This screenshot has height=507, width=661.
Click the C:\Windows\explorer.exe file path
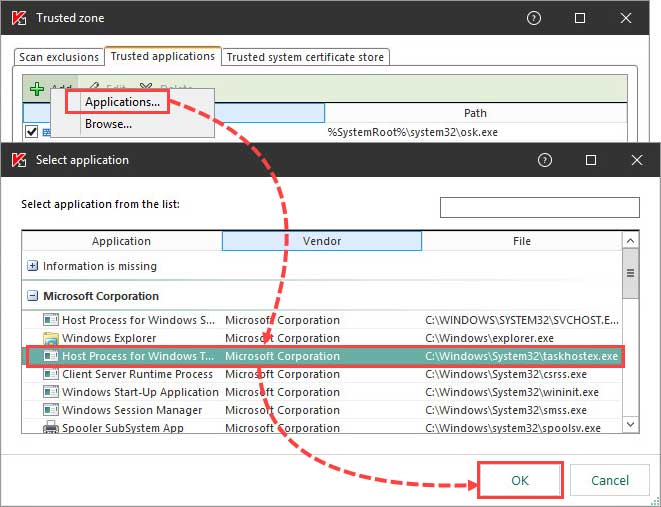[489, 338]
